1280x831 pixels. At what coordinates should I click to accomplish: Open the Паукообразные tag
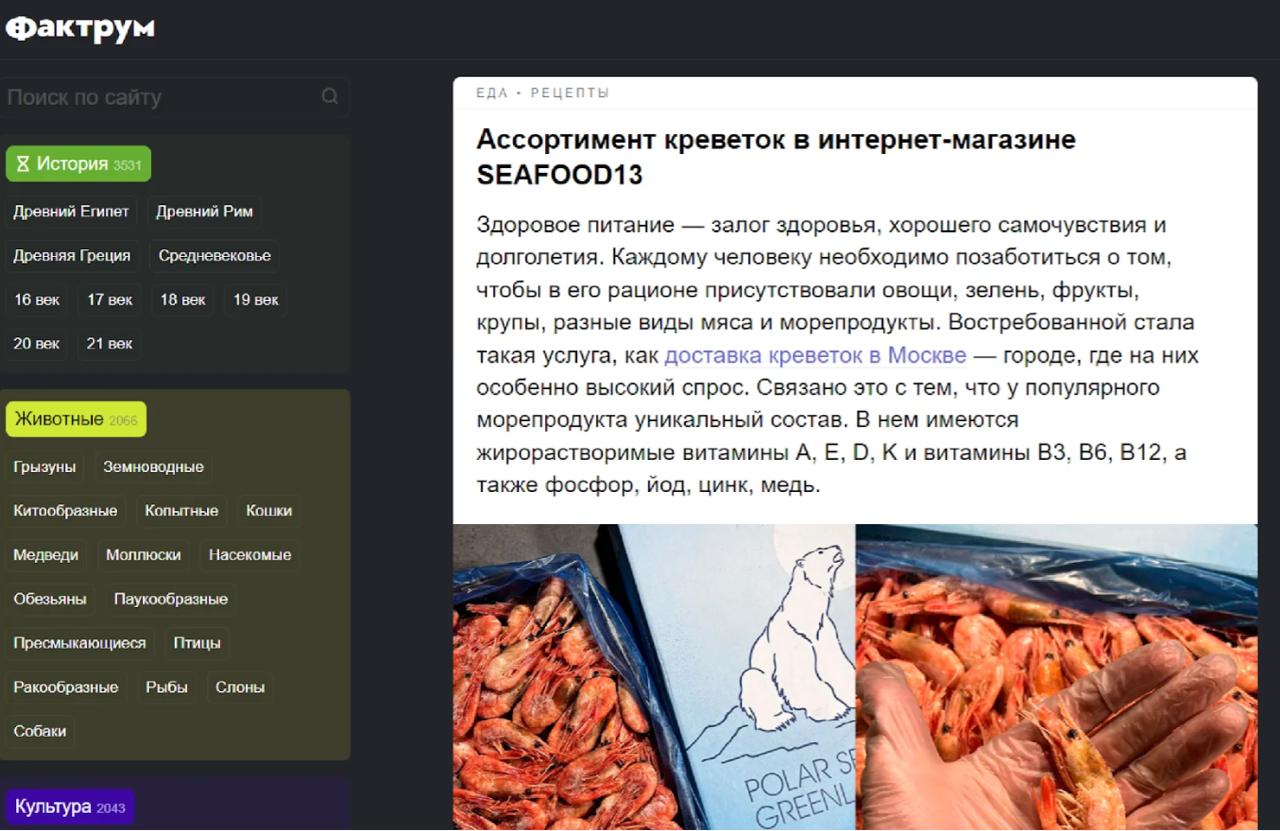(171, 599)
